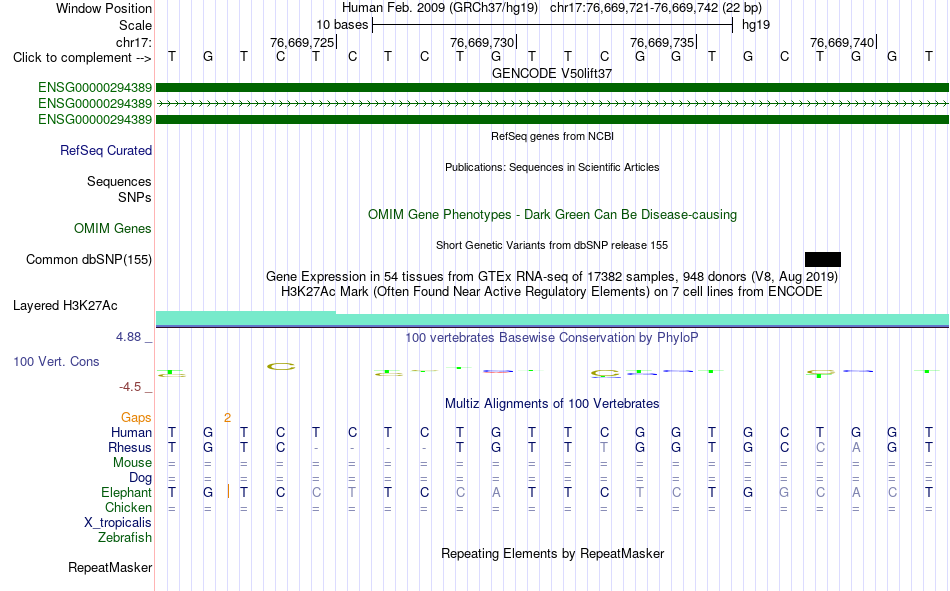Click the H3K27Ac Mark ENCODE track title

coord(552,292)
